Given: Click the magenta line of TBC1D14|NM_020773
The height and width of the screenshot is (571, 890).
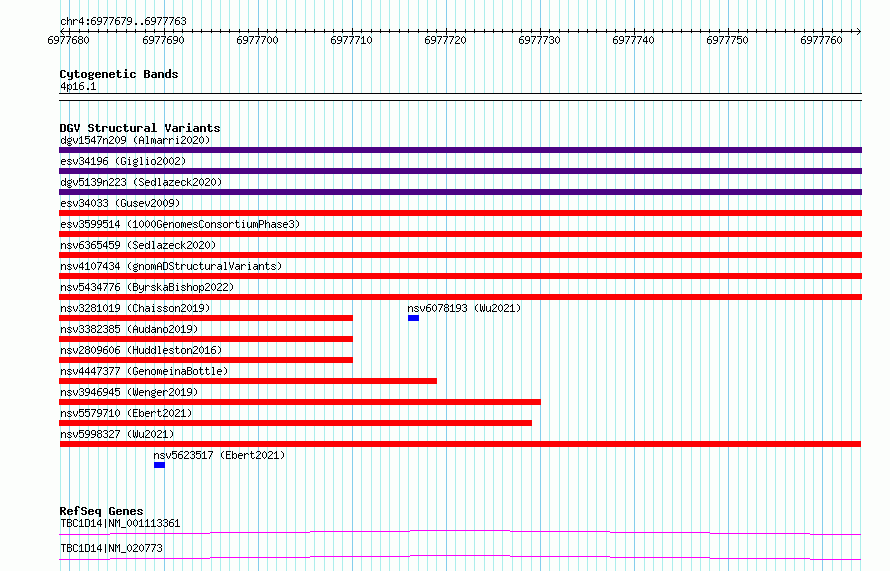Looking at the screenshot, I should tap(460, 558).
